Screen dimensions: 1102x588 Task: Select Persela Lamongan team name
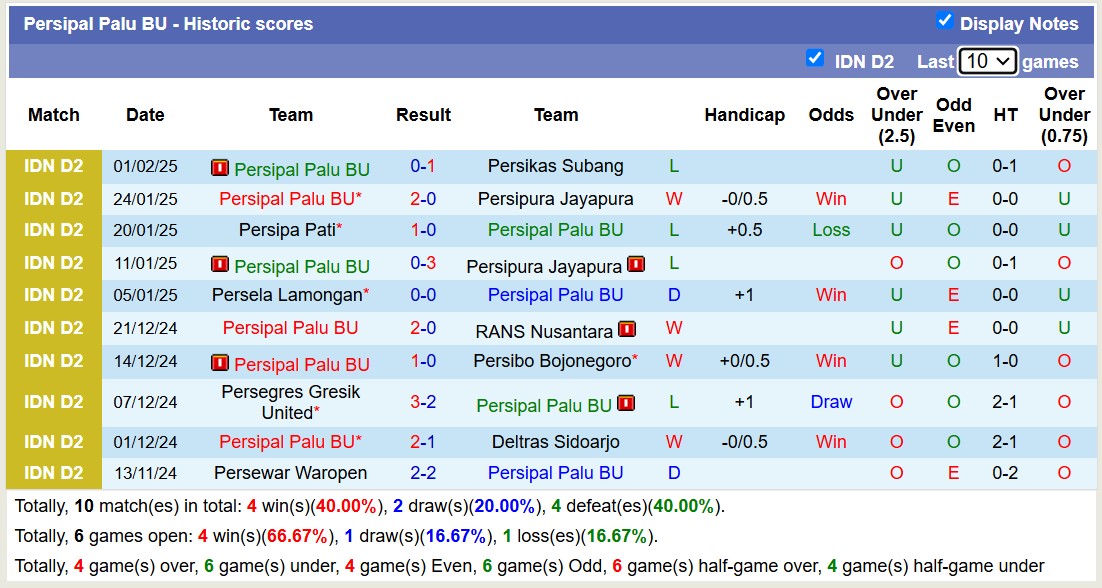click(x=286, y=295)
